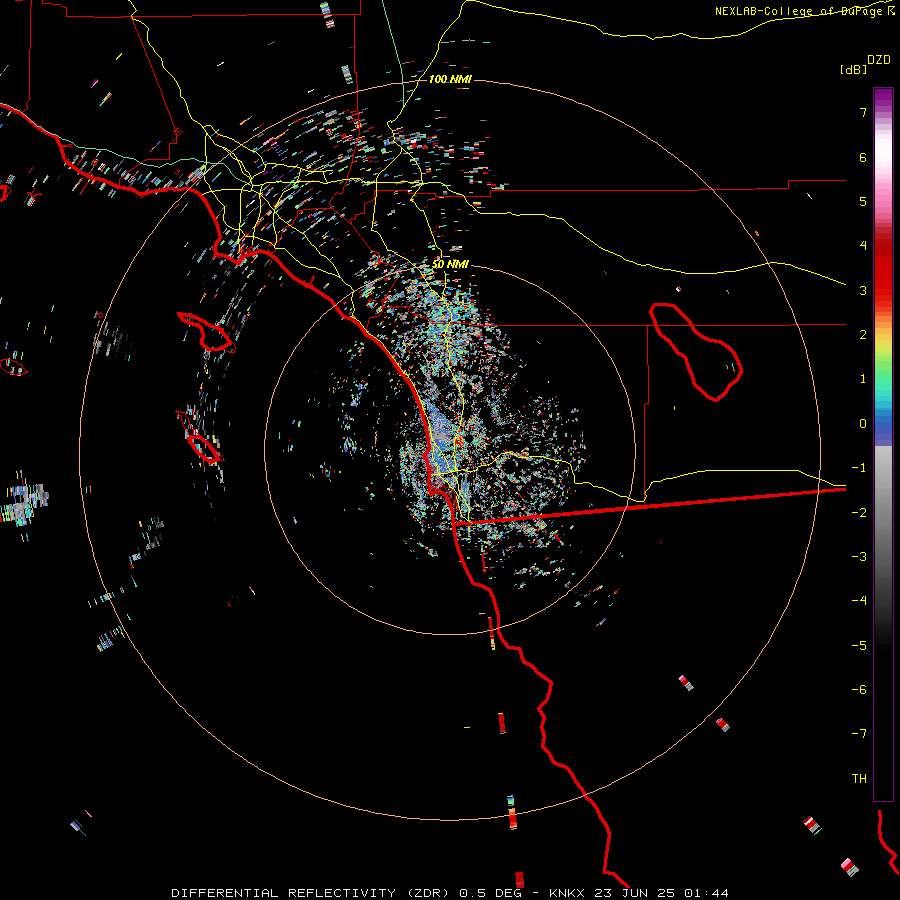Click the "3" value on color scale
The width and height of the screenshot is (900, 900).
tap(863, 290)
